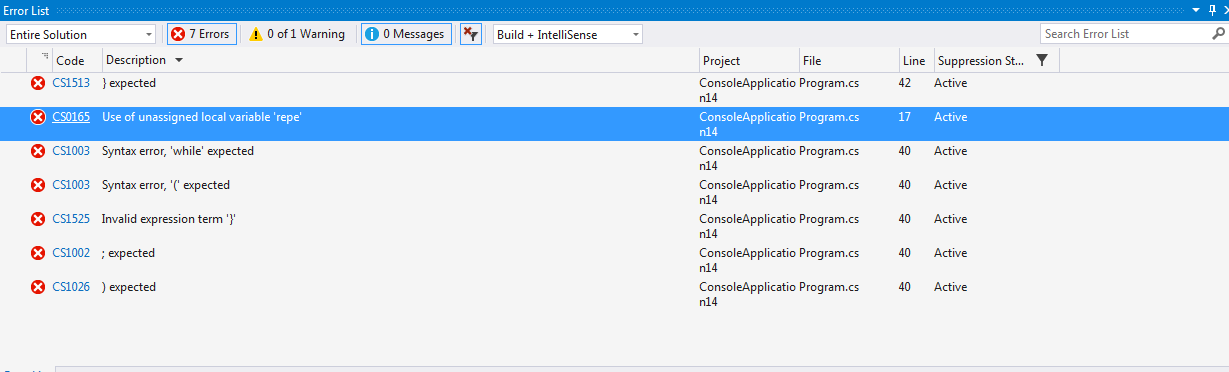Open the Entire Solution scope dropdown

81,34
